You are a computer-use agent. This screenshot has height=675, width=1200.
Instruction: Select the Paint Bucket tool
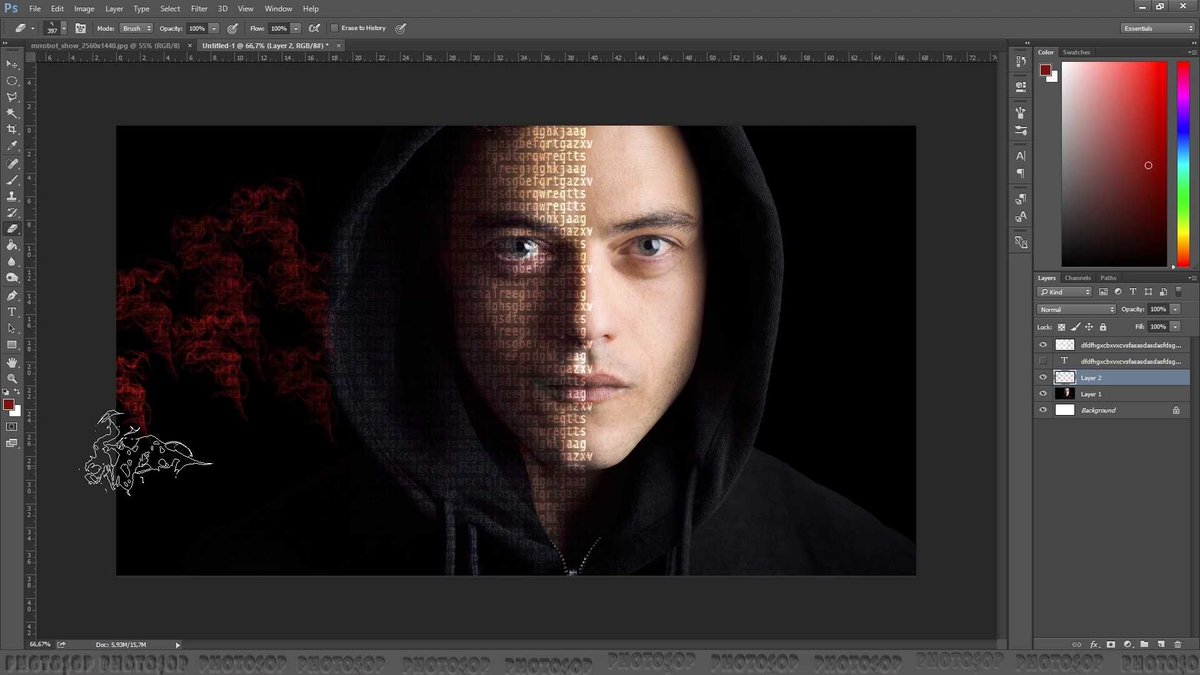click(12, 245)
